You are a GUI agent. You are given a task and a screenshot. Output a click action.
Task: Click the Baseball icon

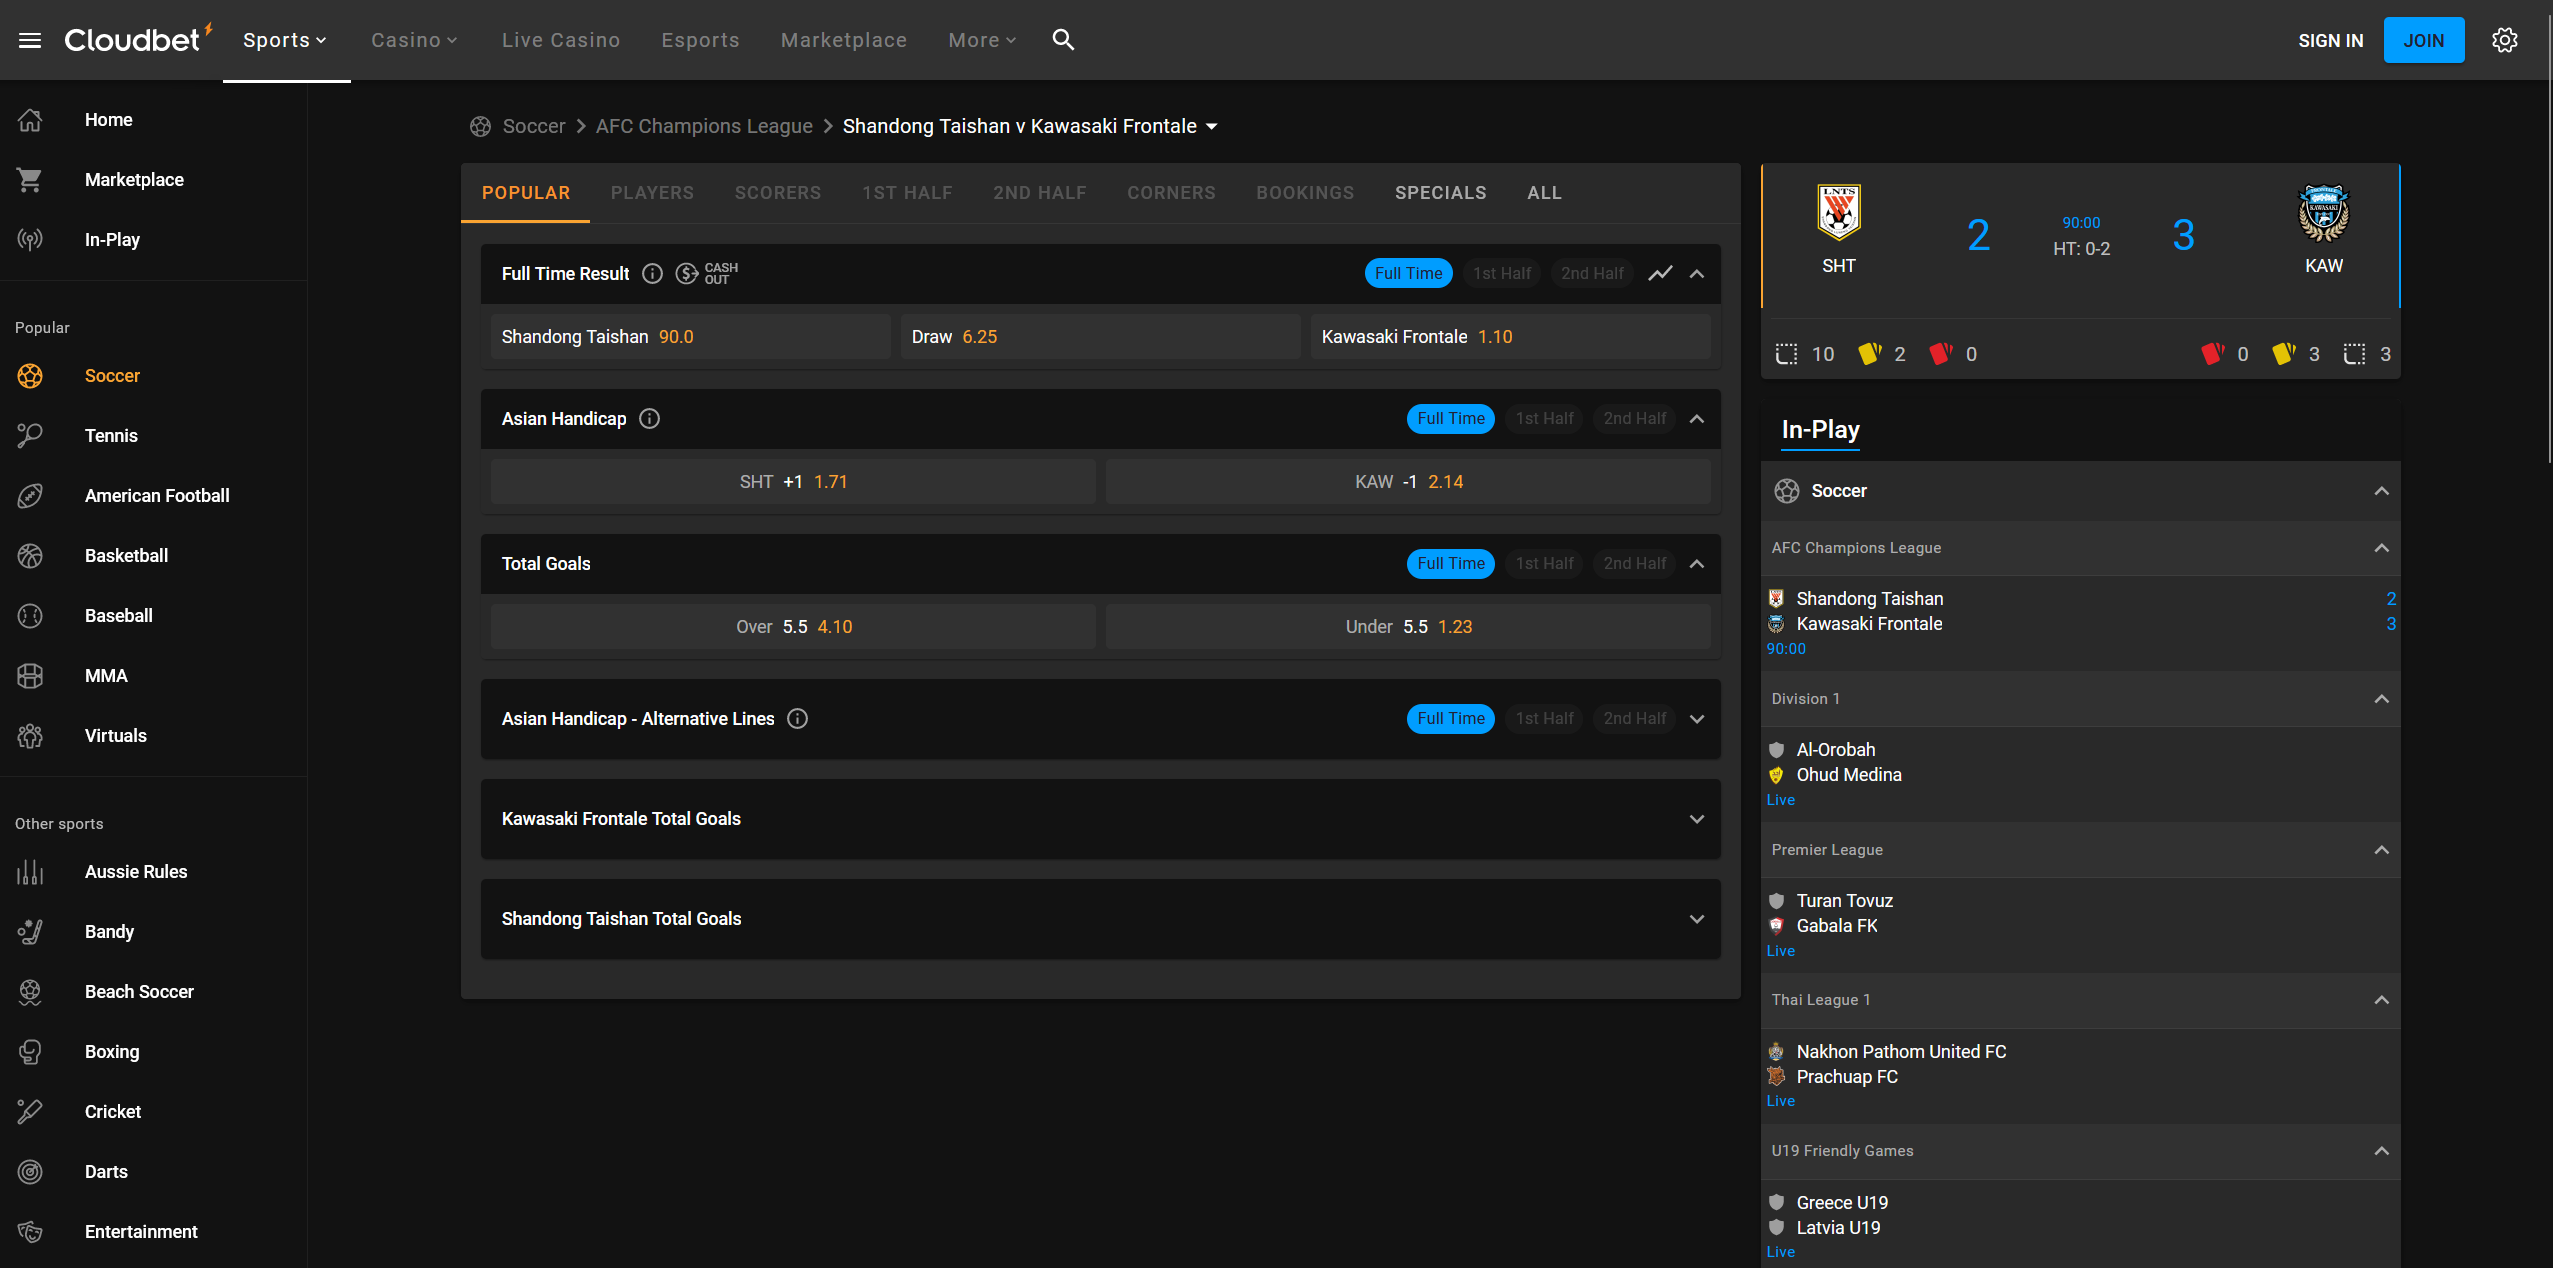30,616
